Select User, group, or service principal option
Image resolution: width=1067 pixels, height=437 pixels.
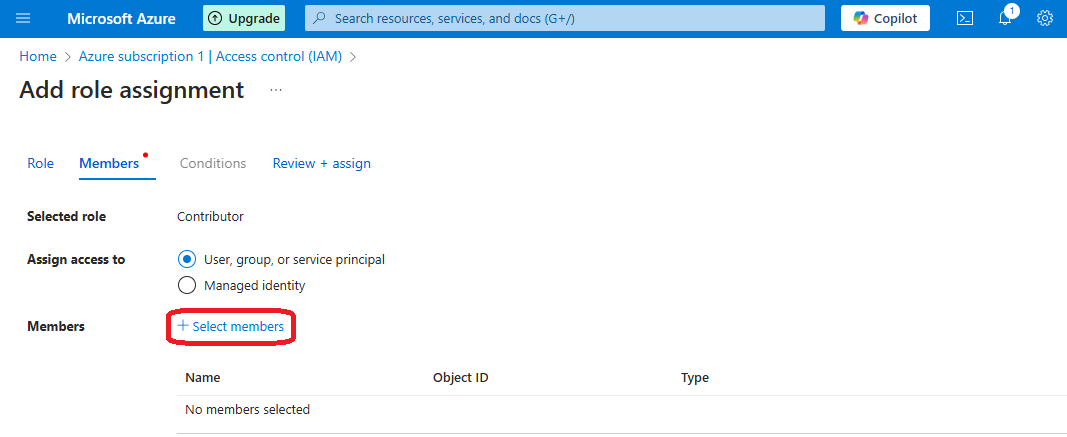point(186,259)
